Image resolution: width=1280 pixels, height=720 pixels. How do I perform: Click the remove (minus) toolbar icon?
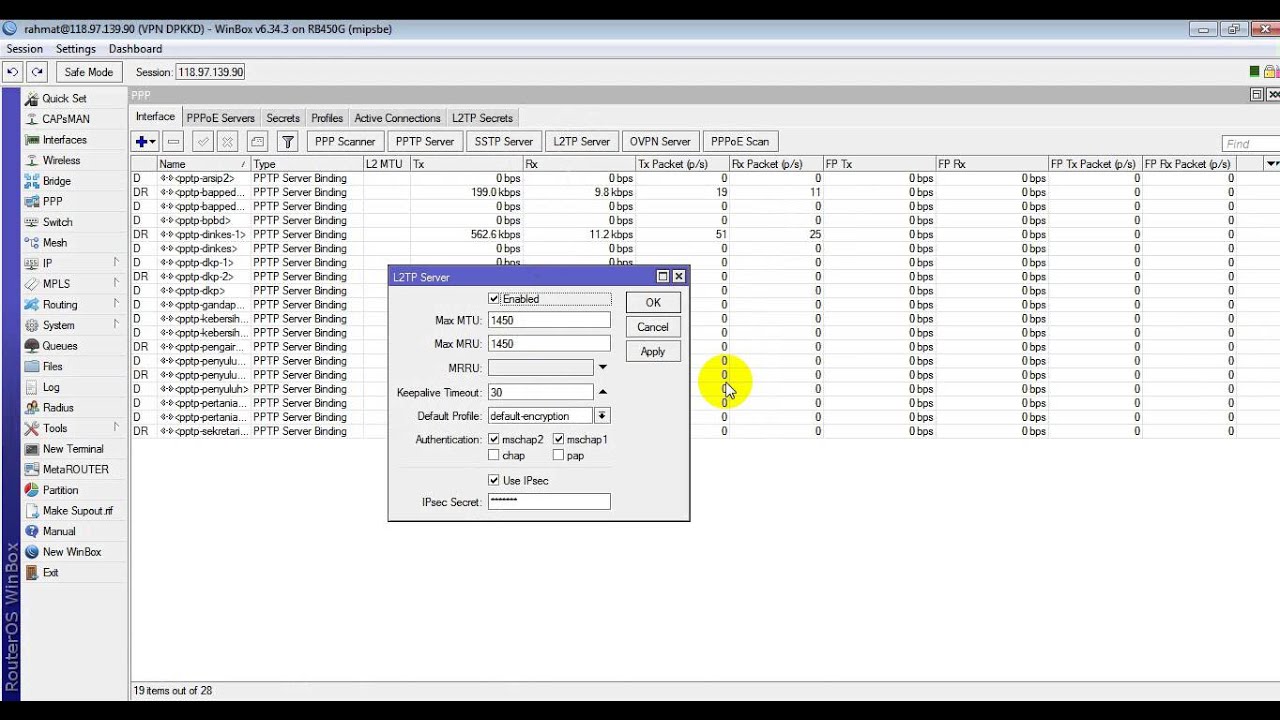[x=173, y=142]
